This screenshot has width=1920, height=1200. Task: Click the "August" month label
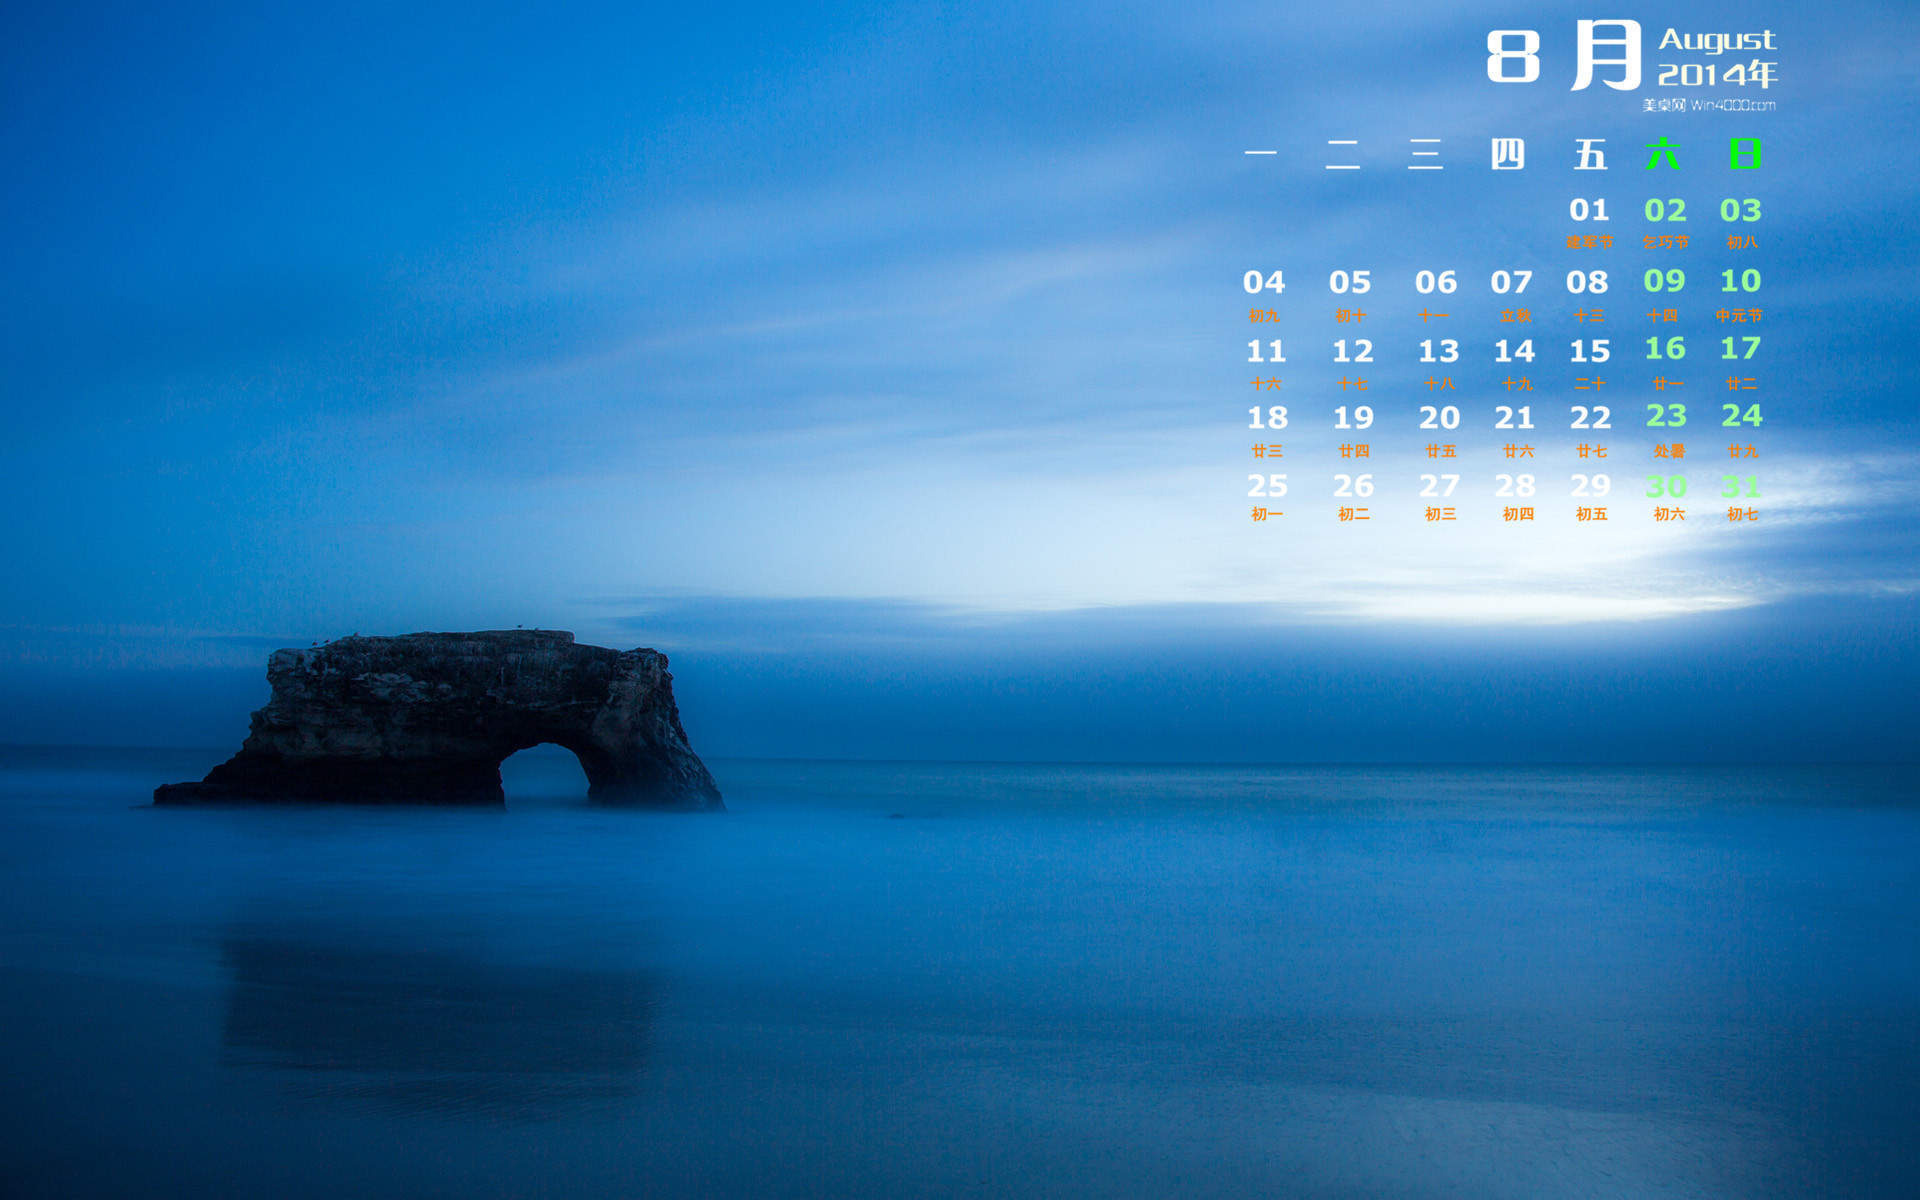pyautogui.click(x=1717, y=39)
